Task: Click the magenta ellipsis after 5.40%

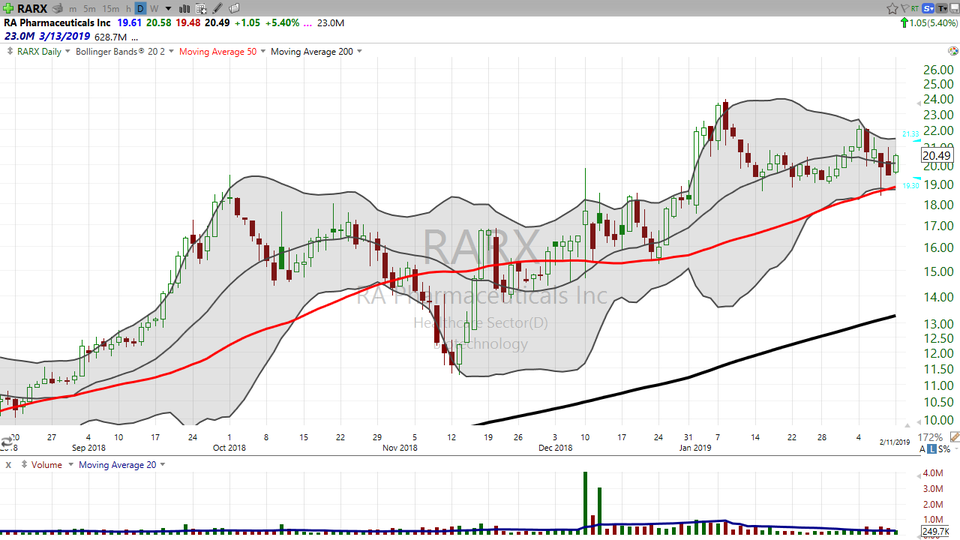Action: point(307,24)
